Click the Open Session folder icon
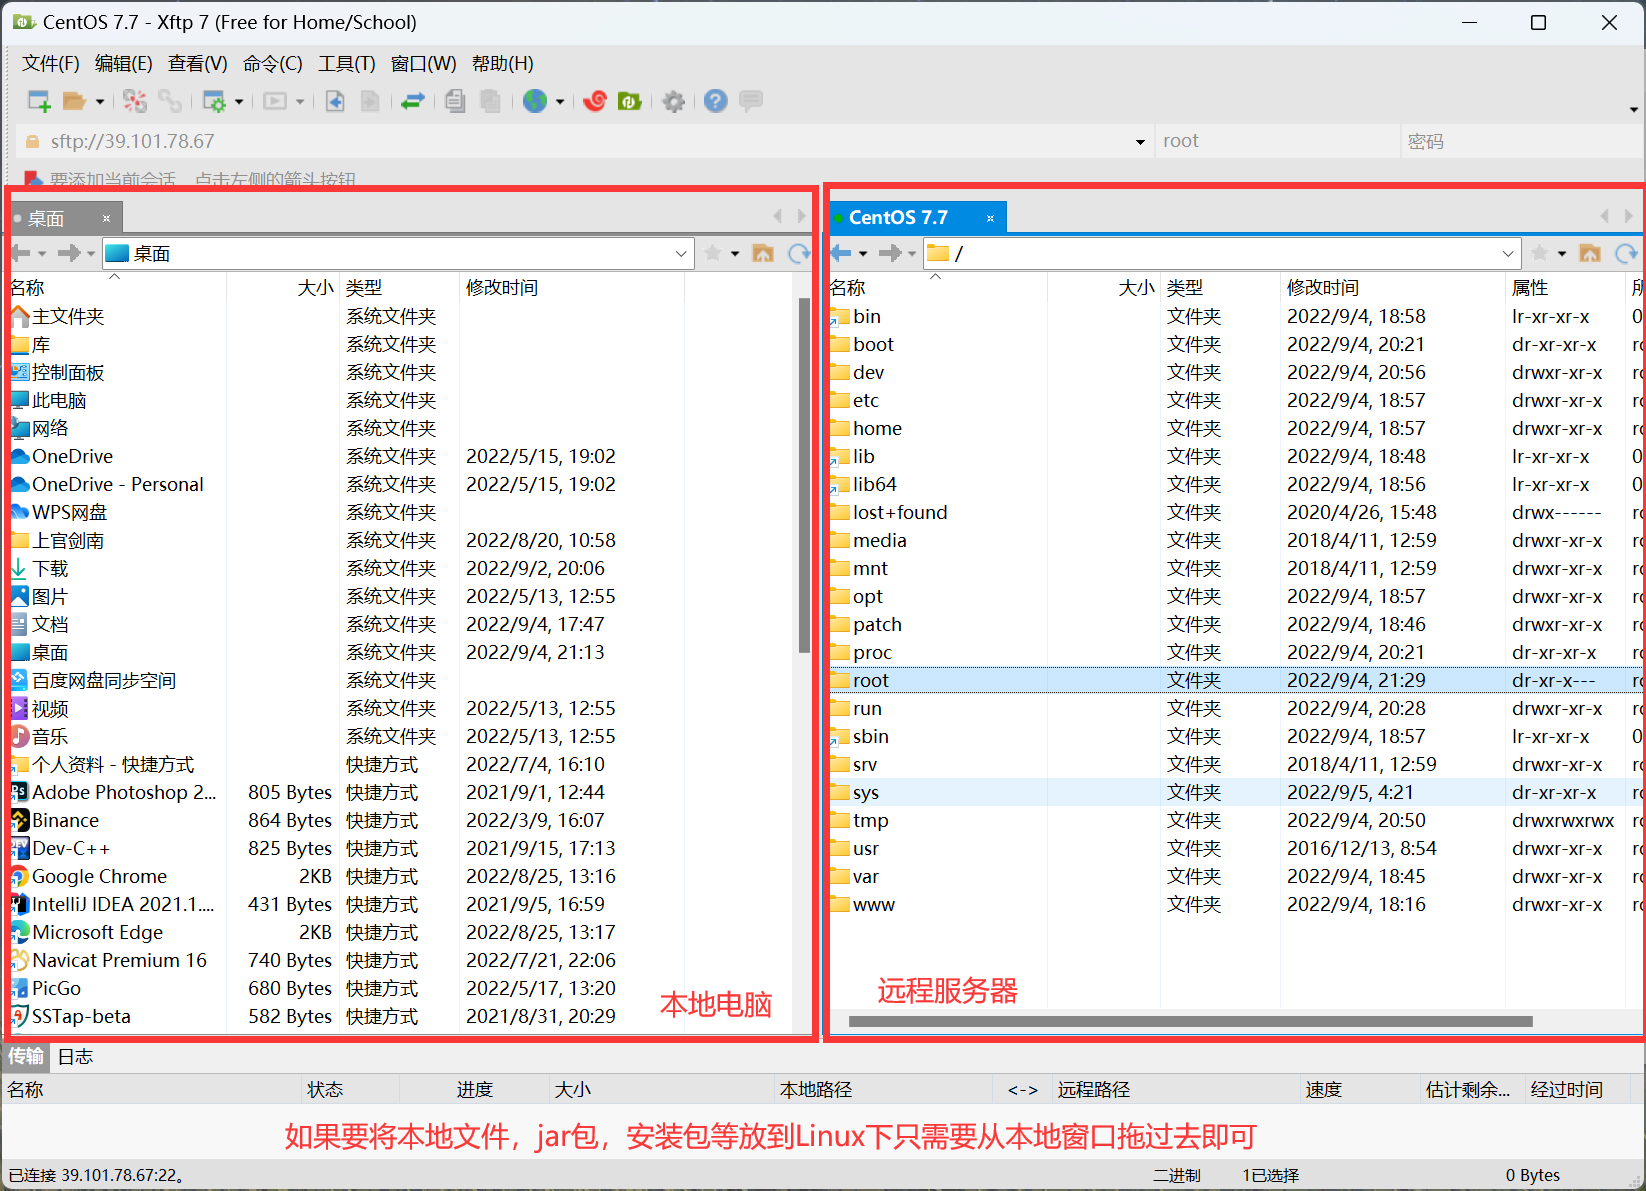Viewport: 1646px width, 1191px height. point(74,101)
